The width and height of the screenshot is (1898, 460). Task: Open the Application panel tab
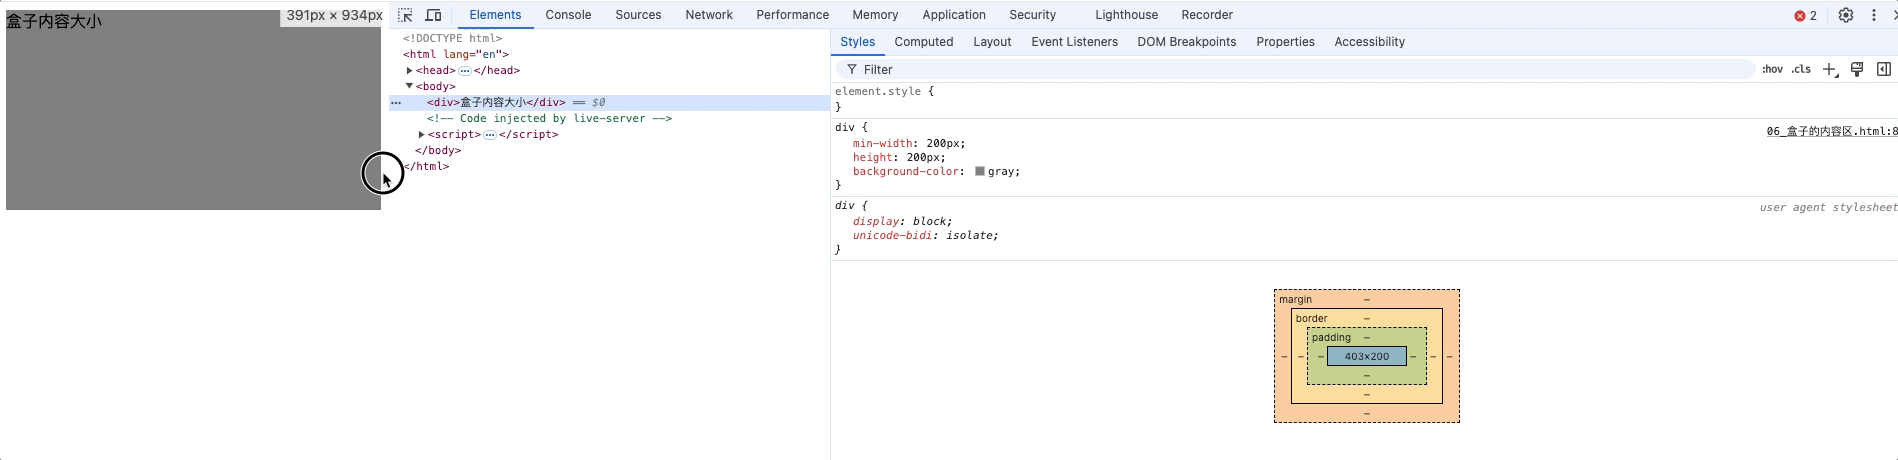click(954, 15)
